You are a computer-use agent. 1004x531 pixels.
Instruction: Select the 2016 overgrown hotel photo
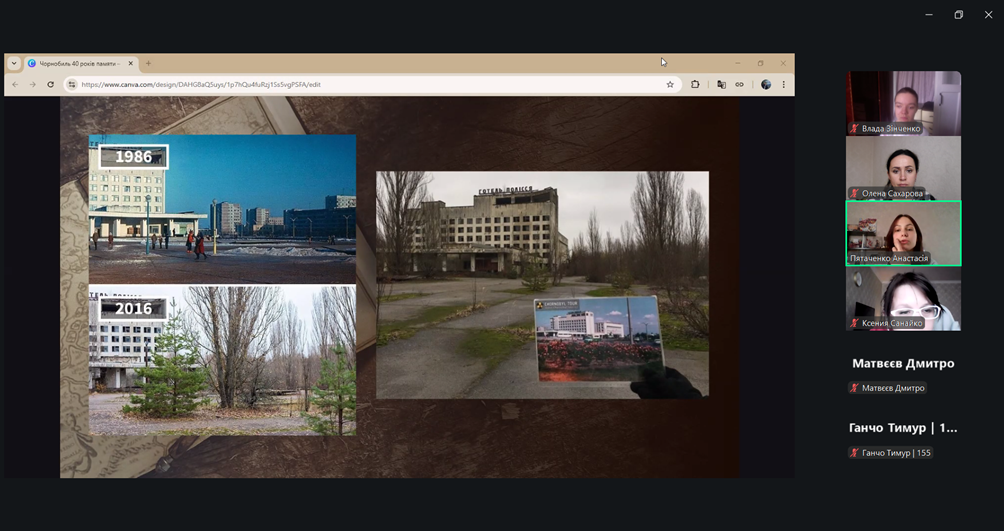(x=222, y=360)
